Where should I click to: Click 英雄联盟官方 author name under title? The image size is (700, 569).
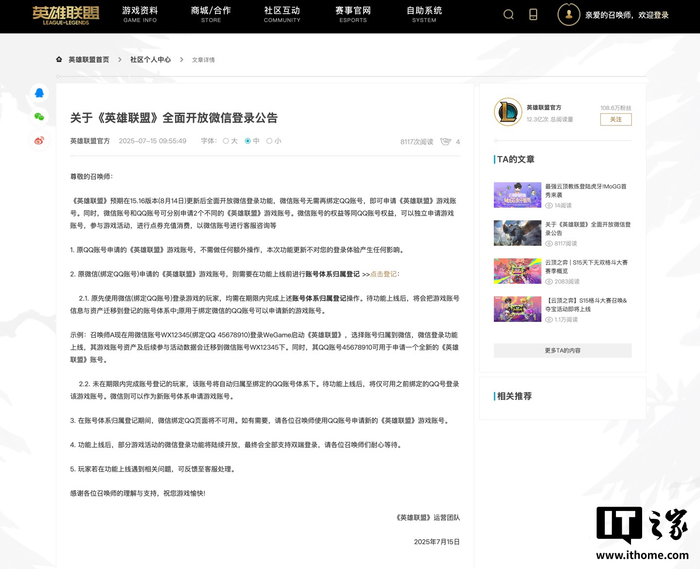(90, 141)
